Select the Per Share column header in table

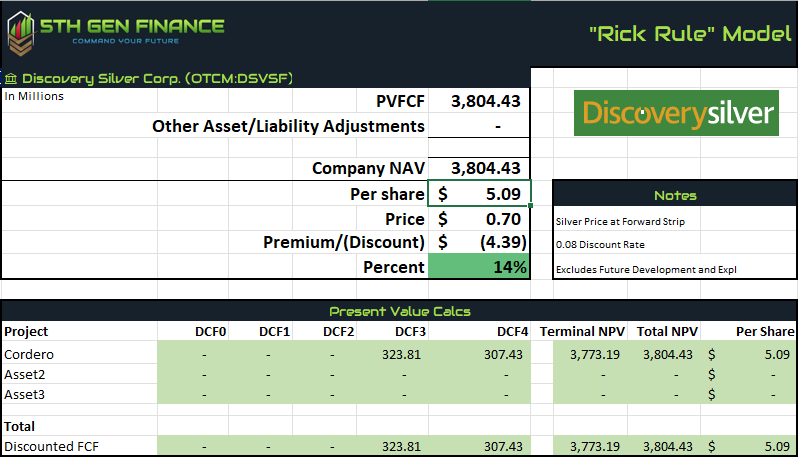[x=765, y=332]
